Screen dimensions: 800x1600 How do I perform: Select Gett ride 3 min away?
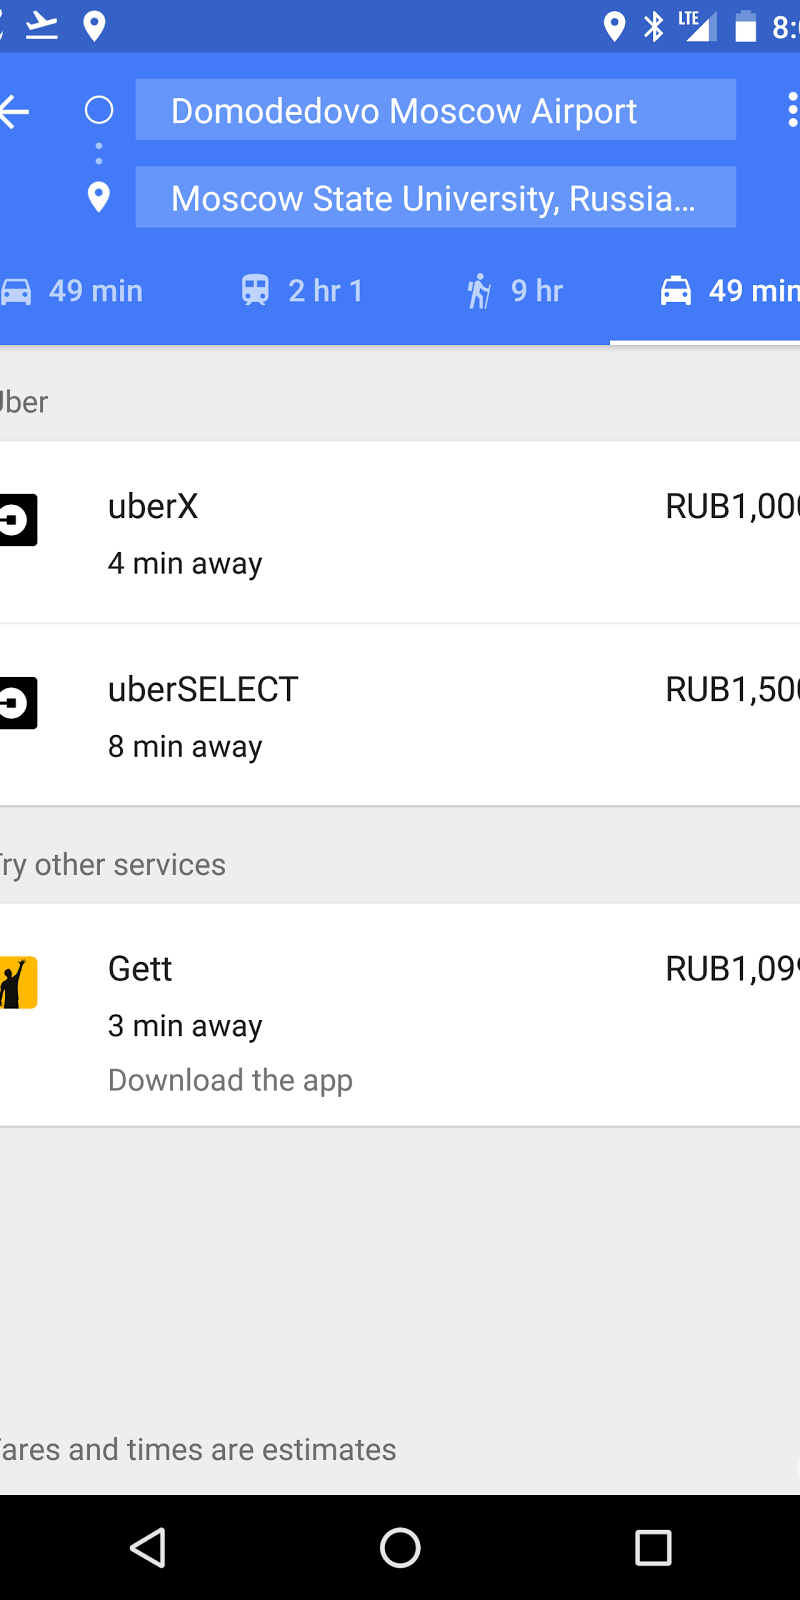pos(400,997)
